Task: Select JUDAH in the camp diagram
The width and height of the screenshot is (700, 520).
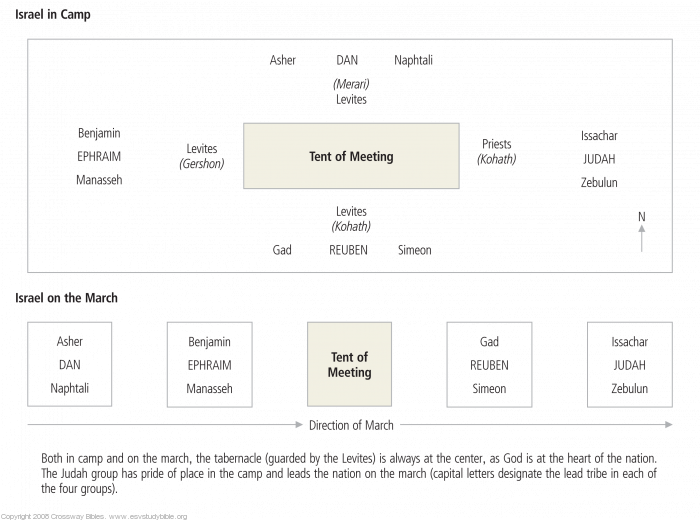Action: 599,159
